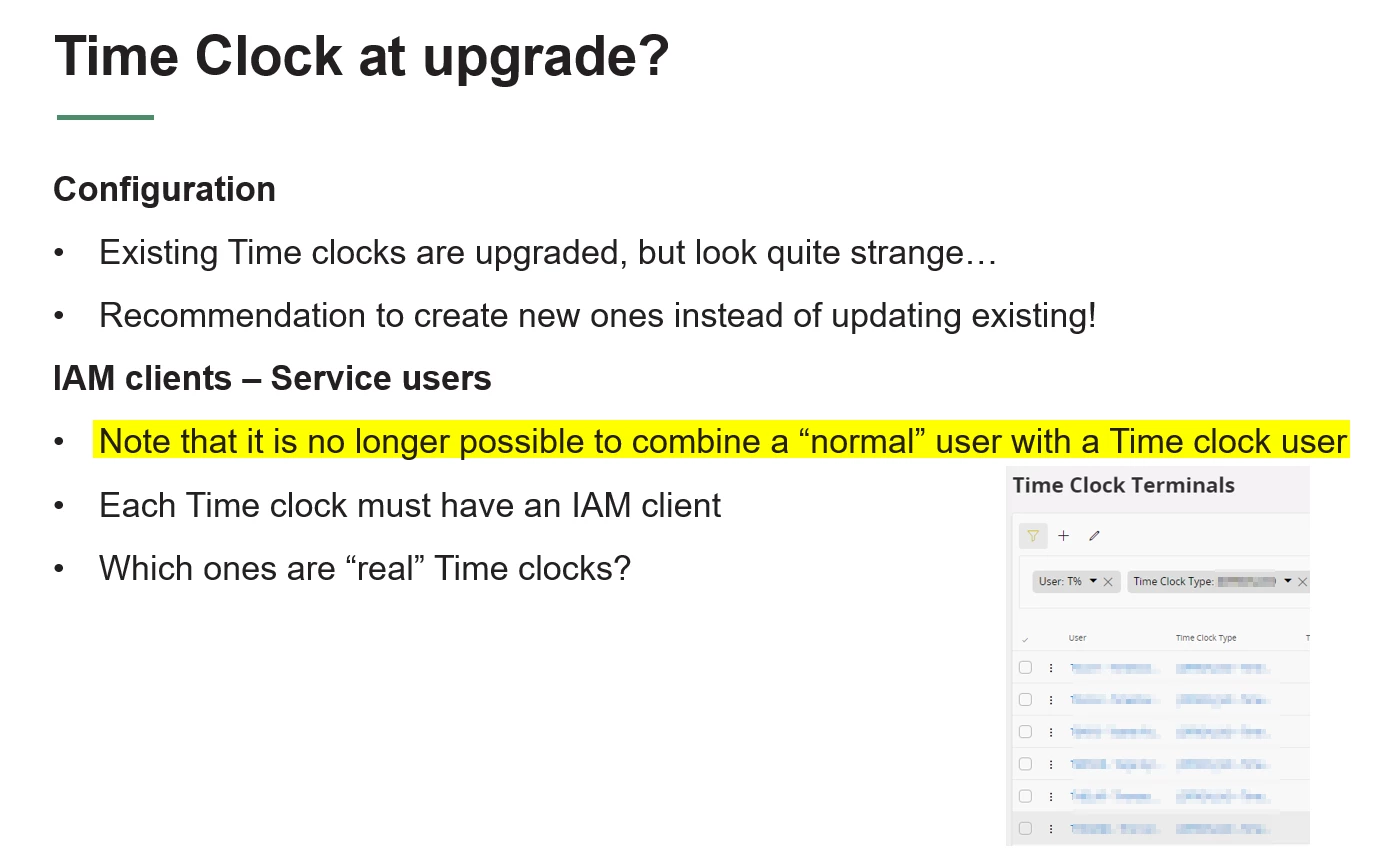Click the pencil edit icon
This screenshot has width=1382, height=851.
pos(1094,536)
